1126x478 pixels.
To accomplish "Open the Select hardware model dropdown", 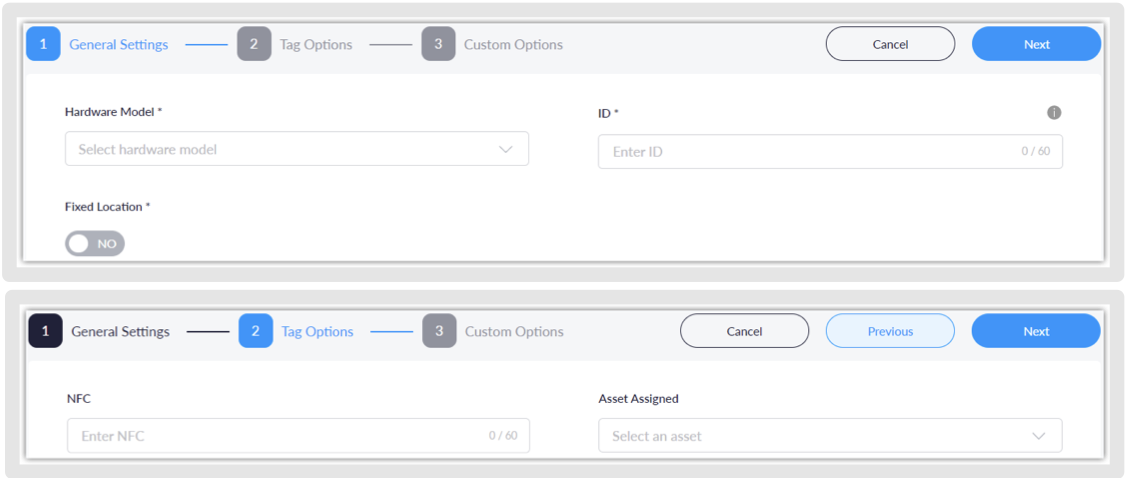I will coord(280,150).
